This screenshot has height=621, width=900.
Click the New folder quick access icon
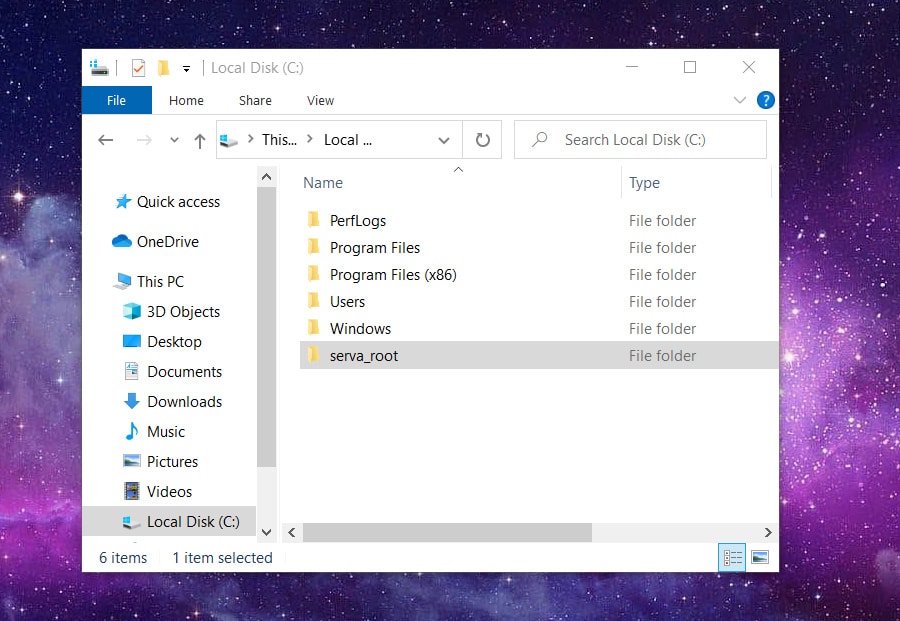(164, 68)
